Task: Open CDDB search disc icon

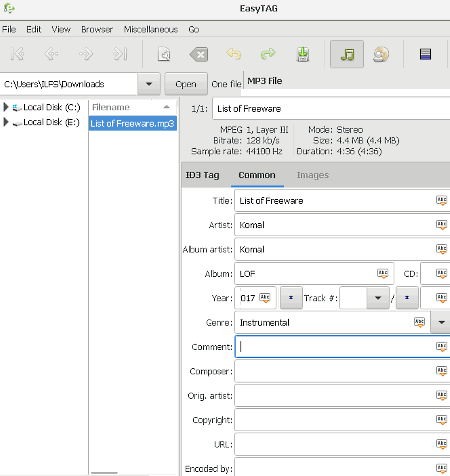Action: tap(381, 54)
